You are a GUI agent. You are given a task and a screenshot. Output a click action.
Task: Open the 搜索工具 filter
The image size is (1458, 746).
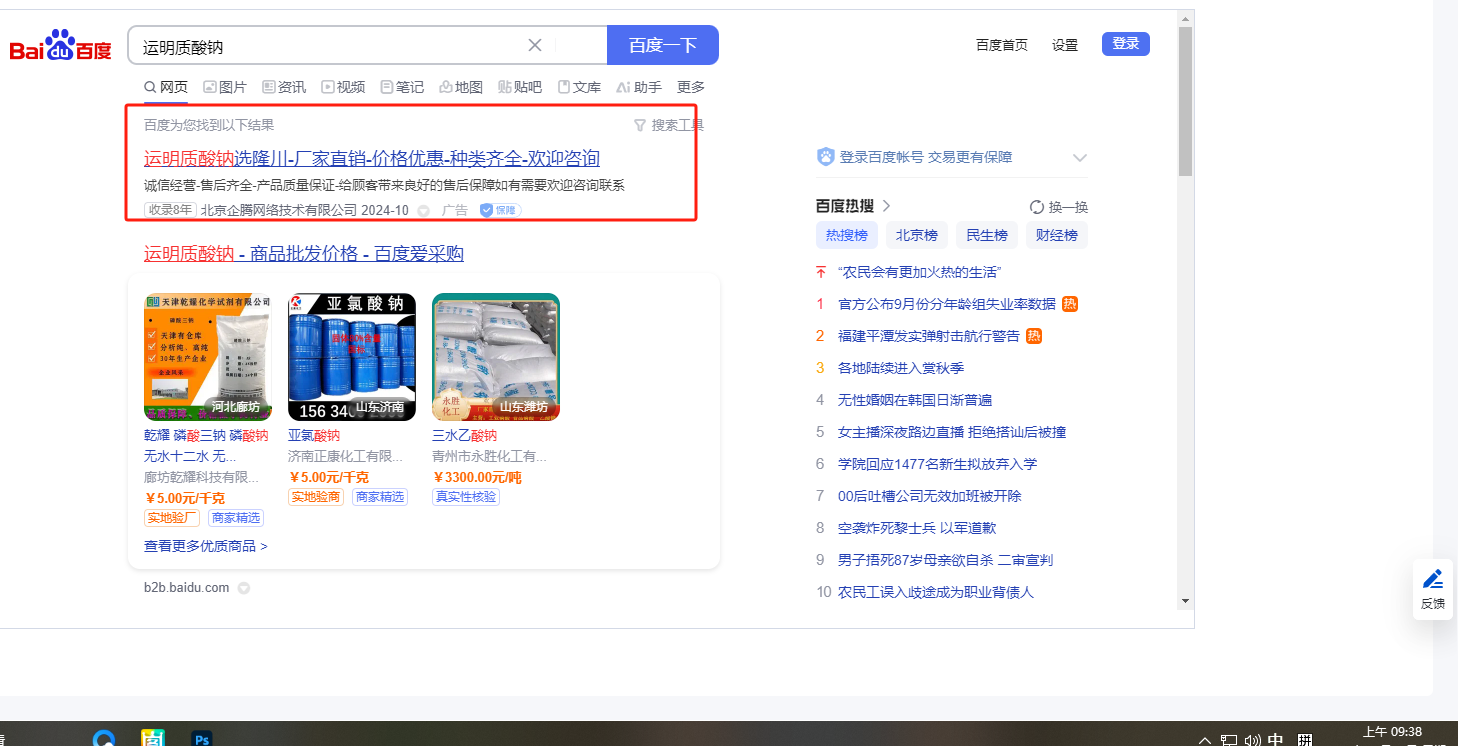click(x=669, y=125)
